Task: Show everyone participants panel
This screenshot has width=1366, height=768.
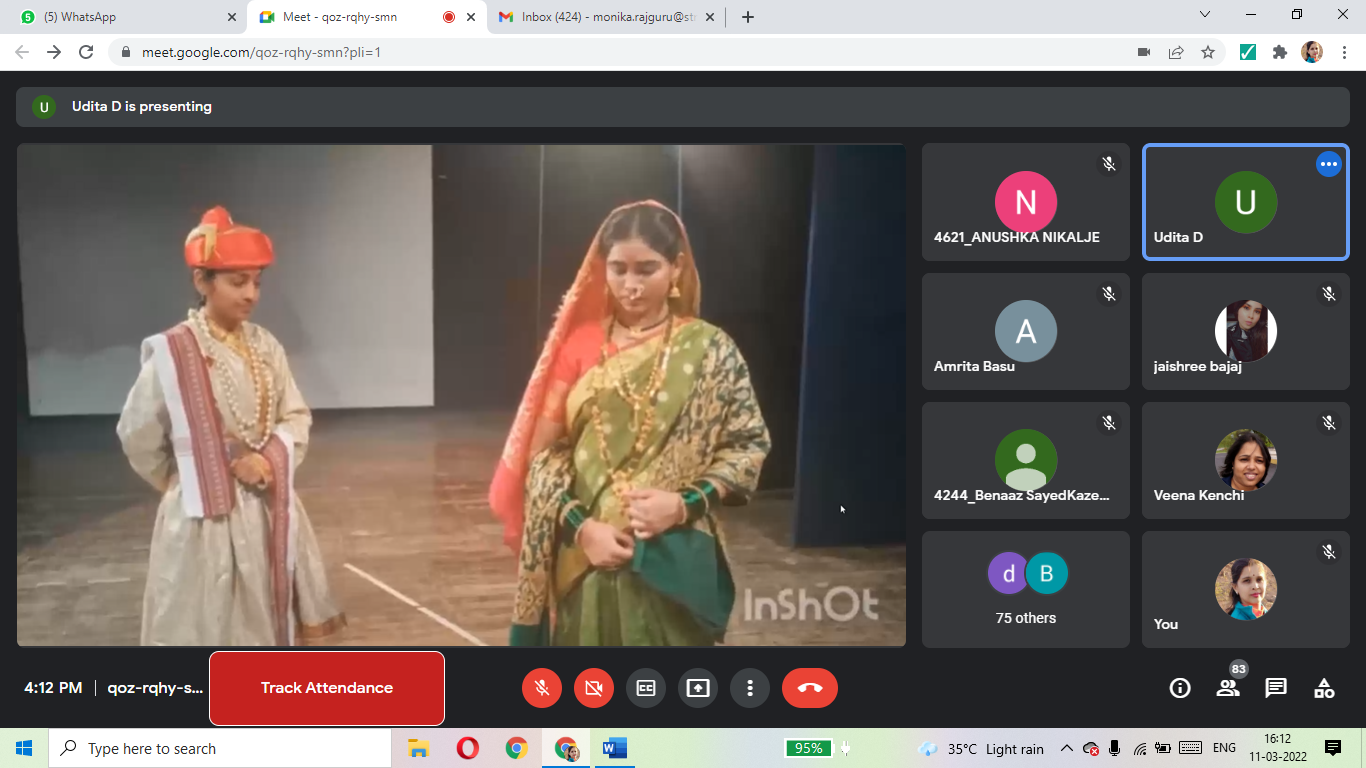Action: (x=1228, y=688)
